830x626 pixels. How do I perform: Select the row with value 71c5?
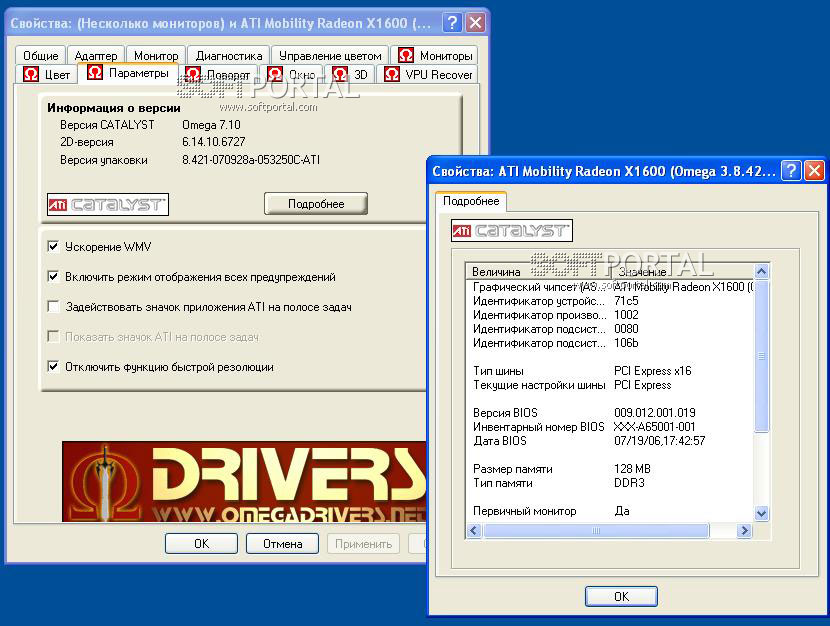point(610,301)
